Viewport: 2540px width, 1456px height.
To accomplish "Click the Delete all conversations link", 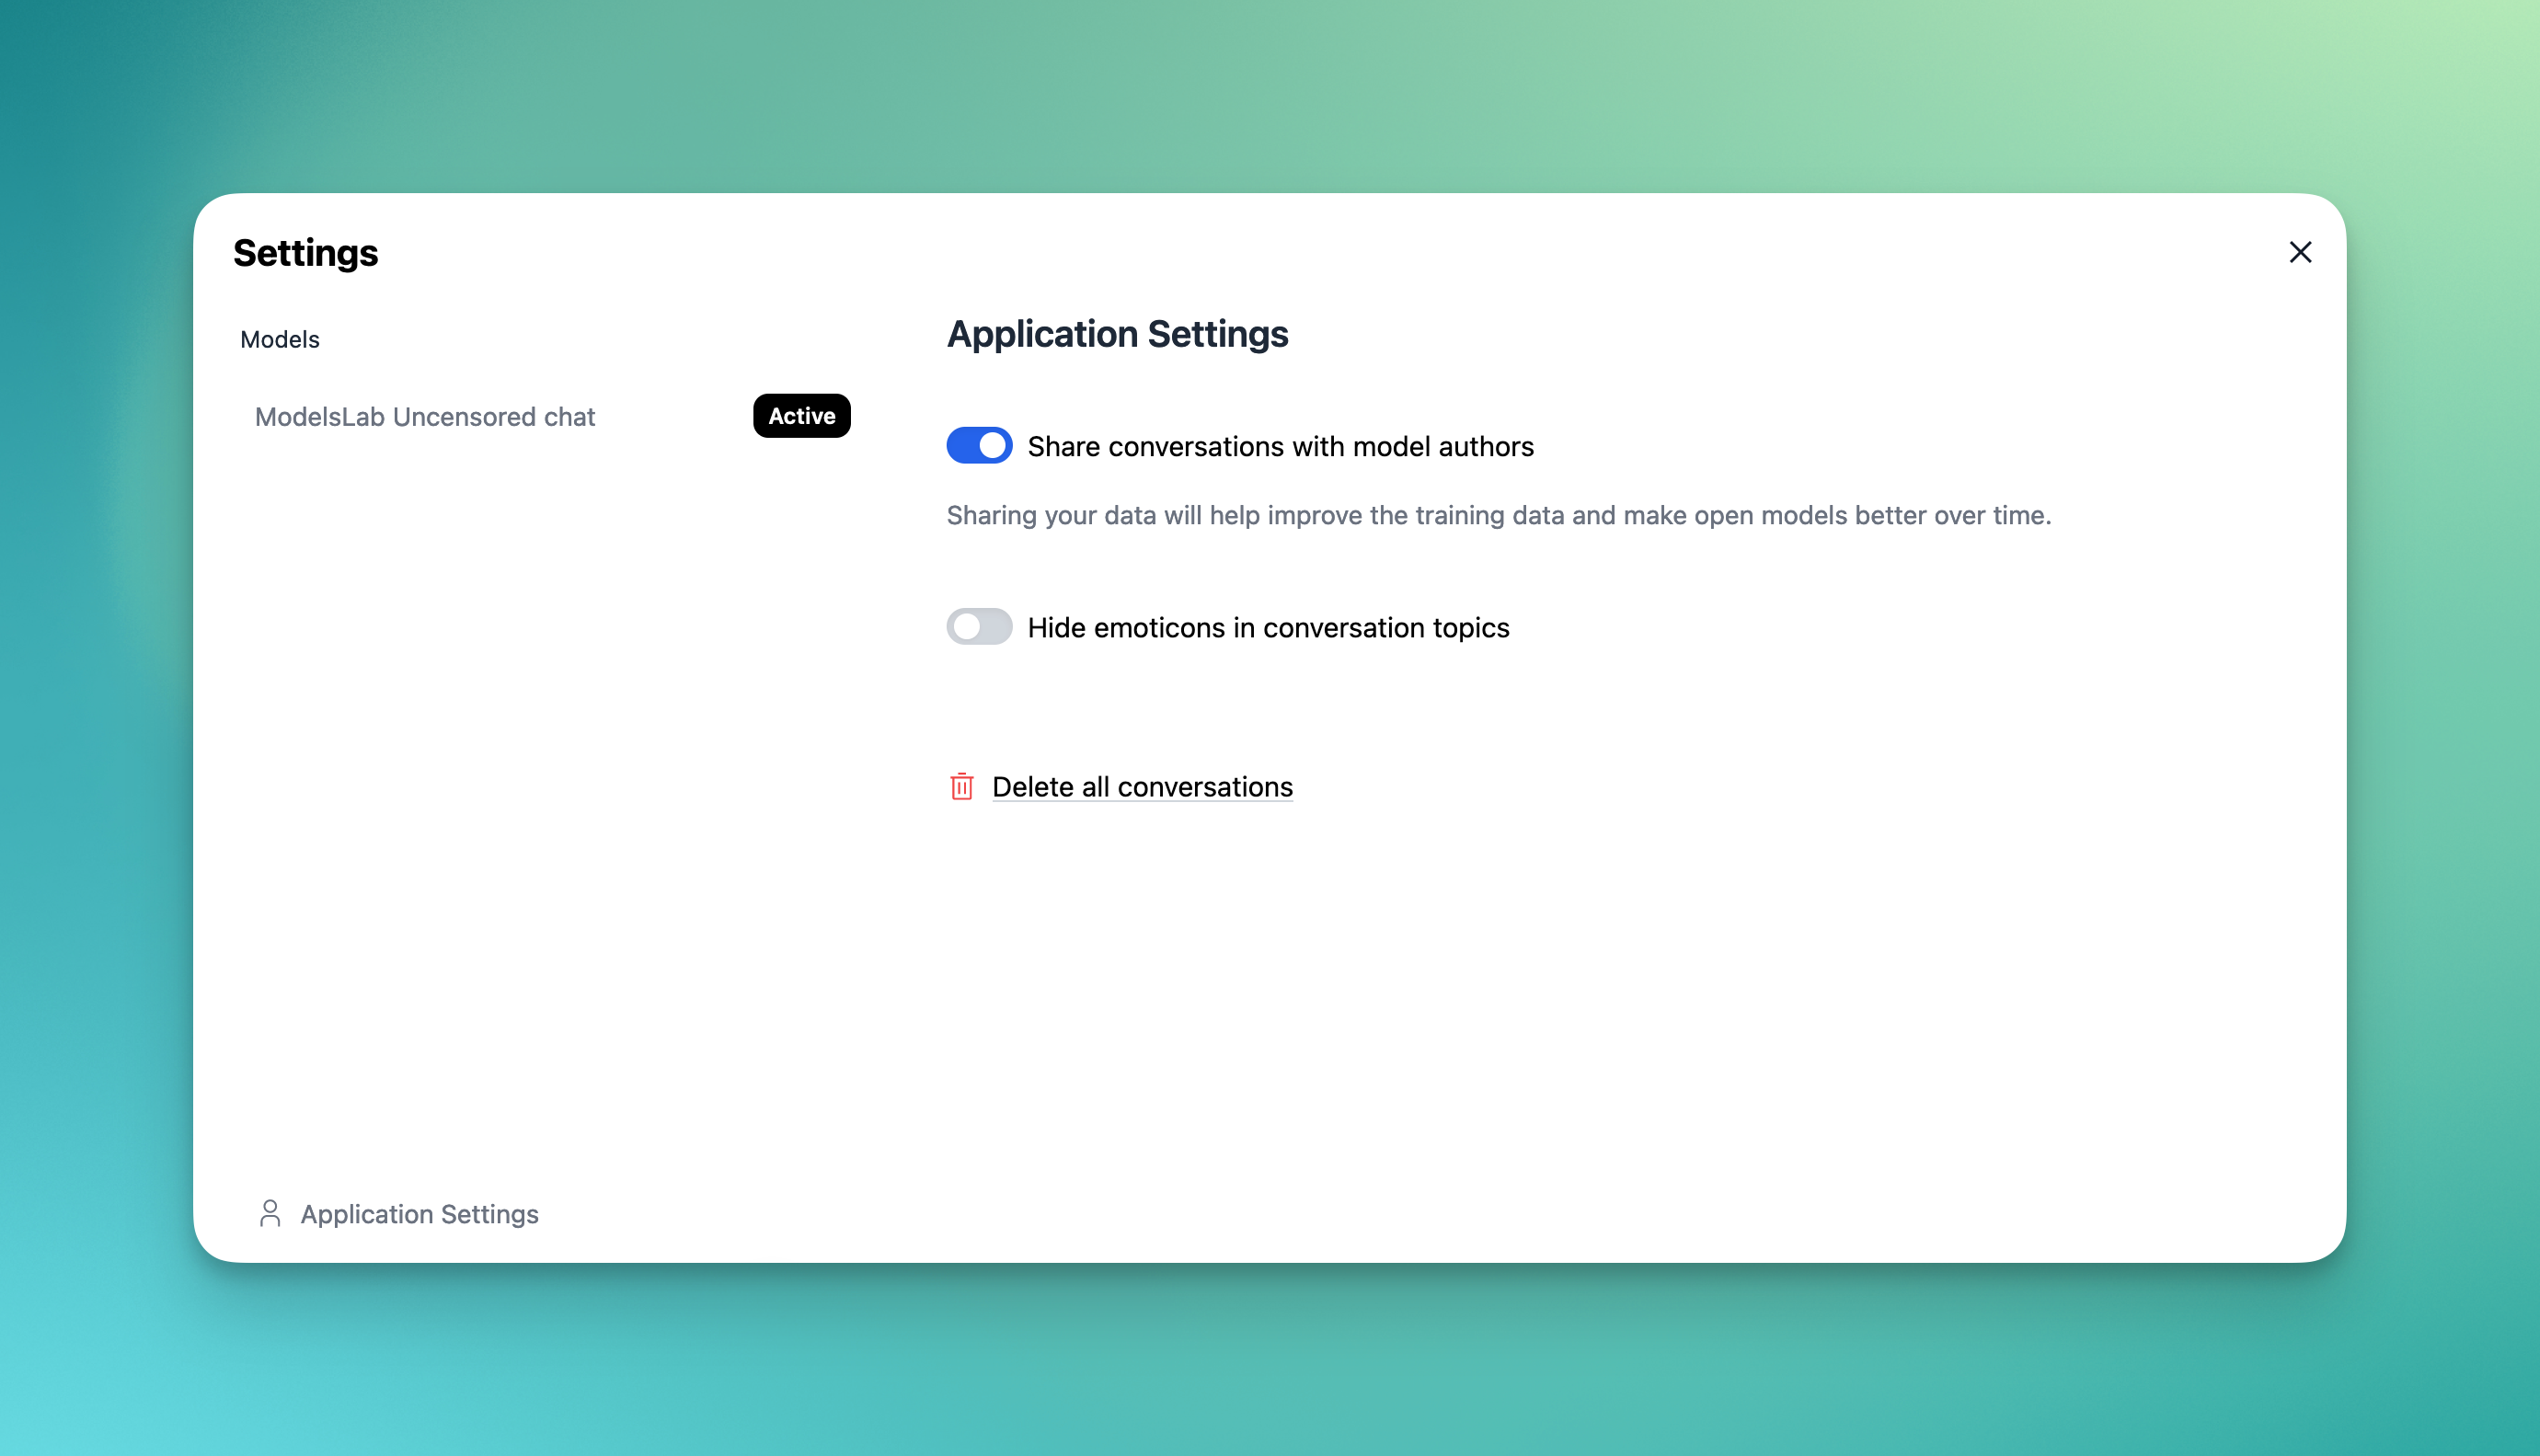I will [1142, 787].
